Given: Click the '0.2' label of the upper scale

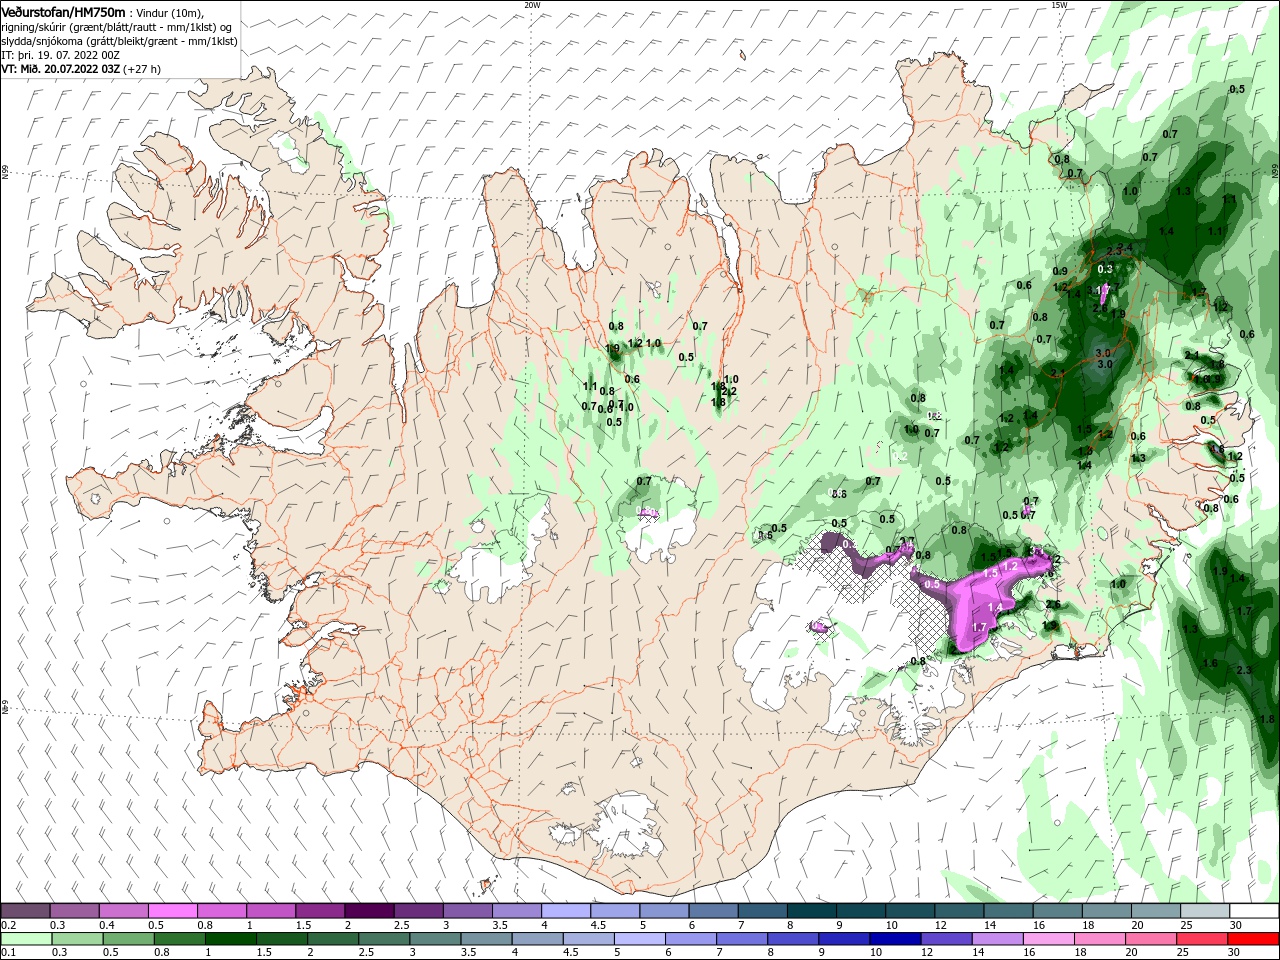Looking at the screenshot, I should (x=8, y=925).
